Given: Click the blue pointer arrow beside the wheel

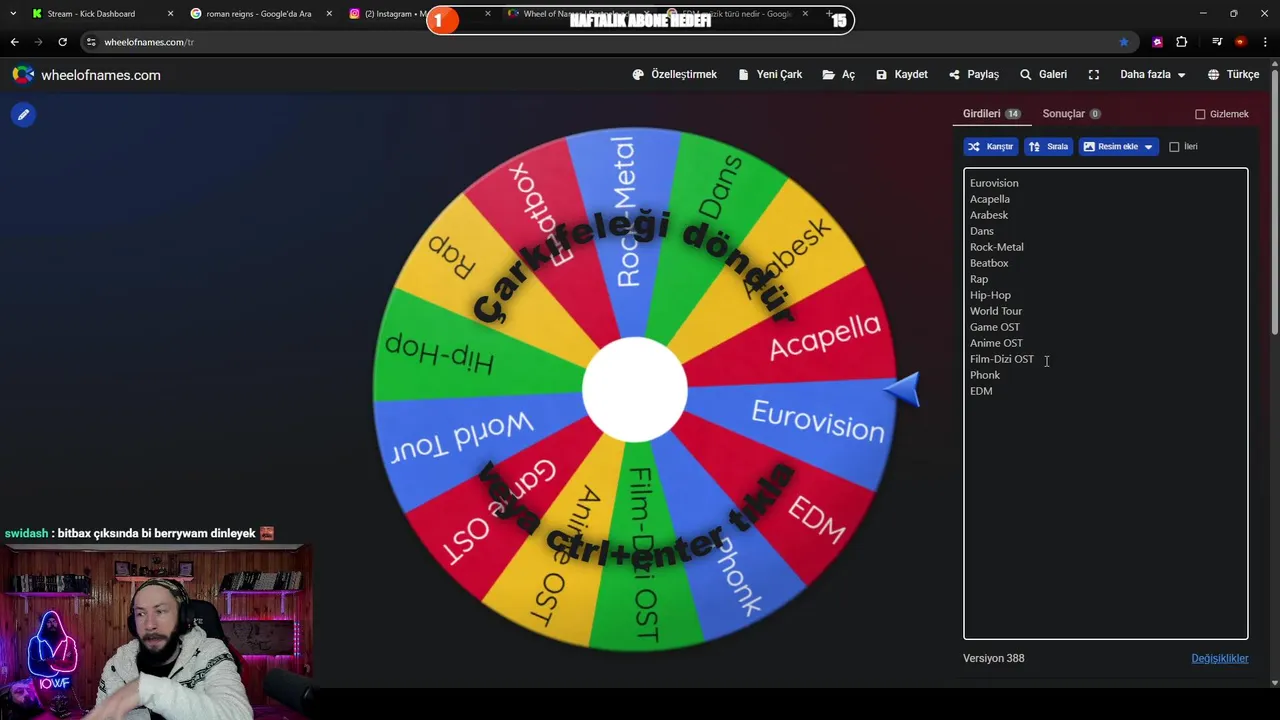Looking at the screenshot, I should [902, 390].
